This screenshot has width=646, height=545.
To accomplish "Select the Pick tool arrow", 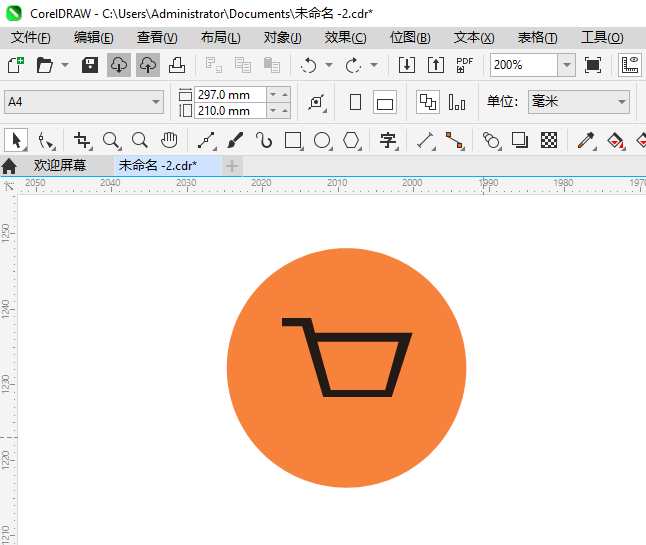I will pos(16,140).
